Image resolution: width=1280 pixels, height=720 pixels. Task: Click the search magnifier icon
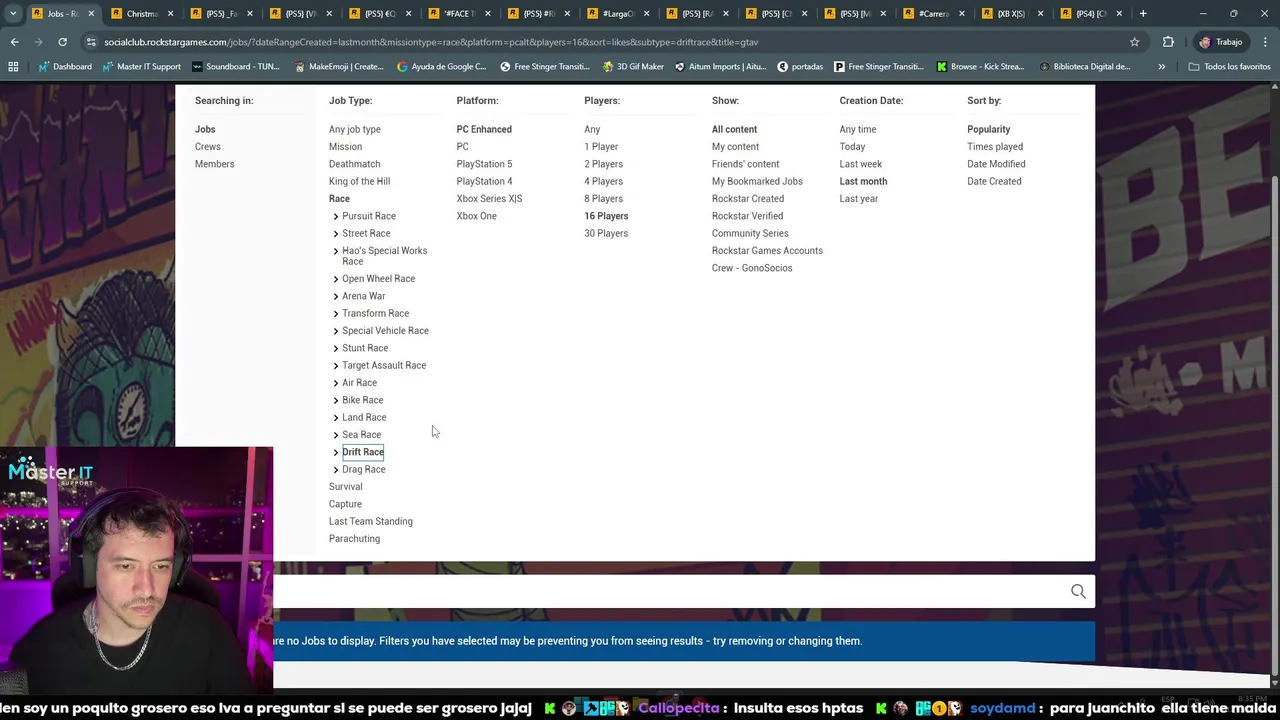[1078, 592]
